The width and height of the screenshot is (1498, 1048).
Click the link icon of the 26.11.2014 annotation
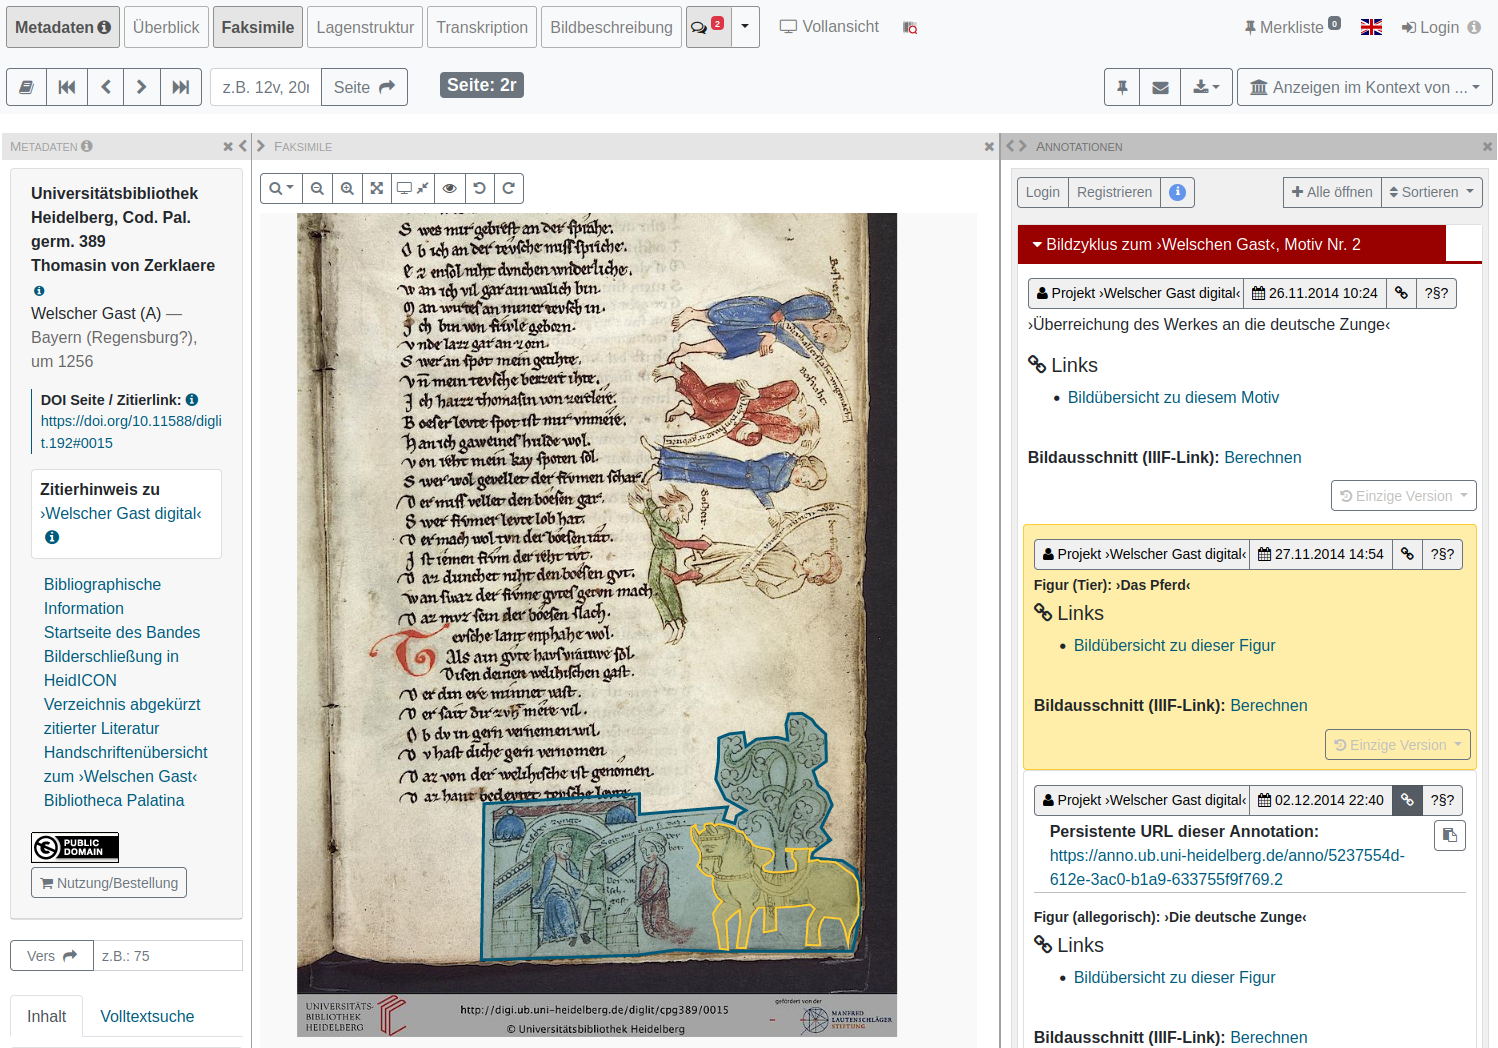click(x=1402, y=293)
